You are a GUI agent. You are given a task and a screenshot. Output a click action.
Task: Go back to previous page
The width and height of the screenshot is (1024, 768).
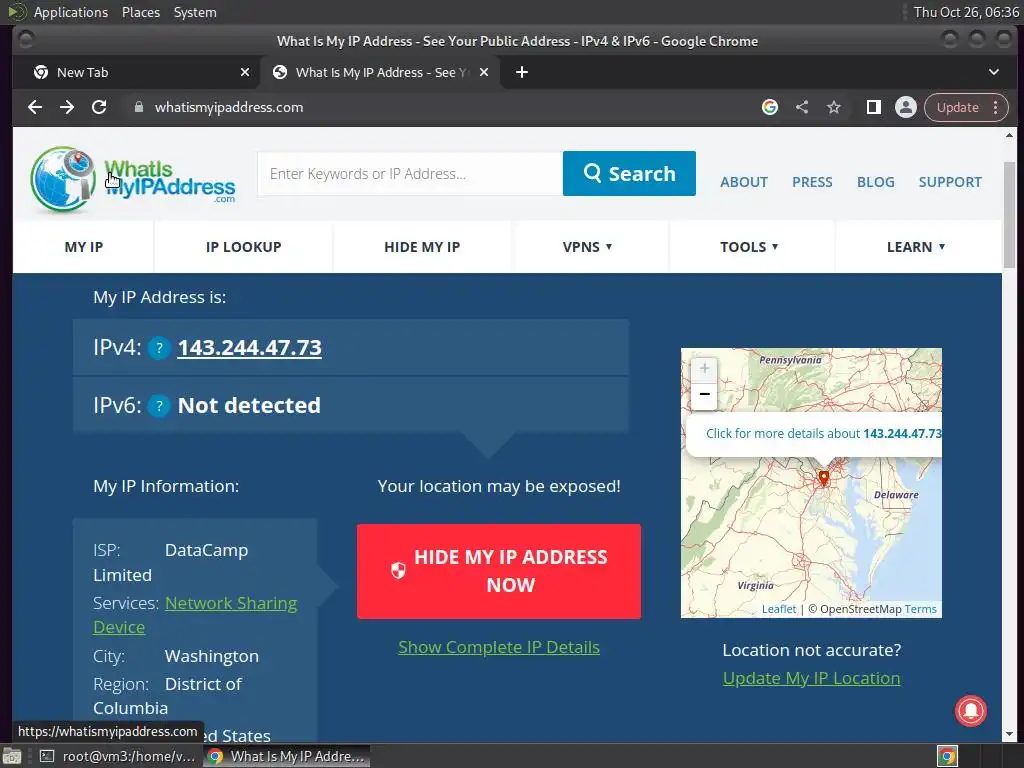click(x=35, y=107)
